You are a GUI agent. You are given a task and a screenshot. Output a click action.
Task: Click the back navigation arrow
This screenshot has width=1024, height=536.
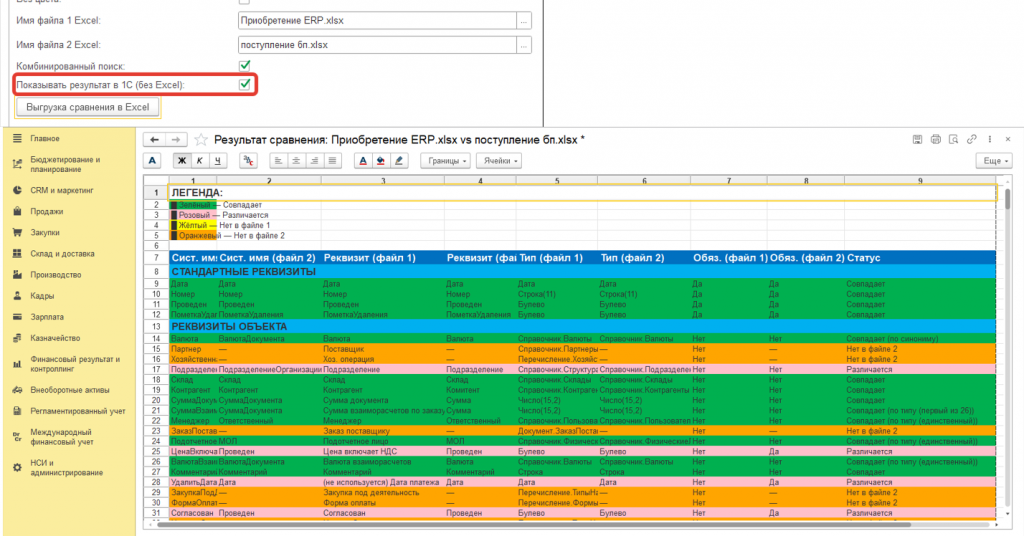(154, 140)
